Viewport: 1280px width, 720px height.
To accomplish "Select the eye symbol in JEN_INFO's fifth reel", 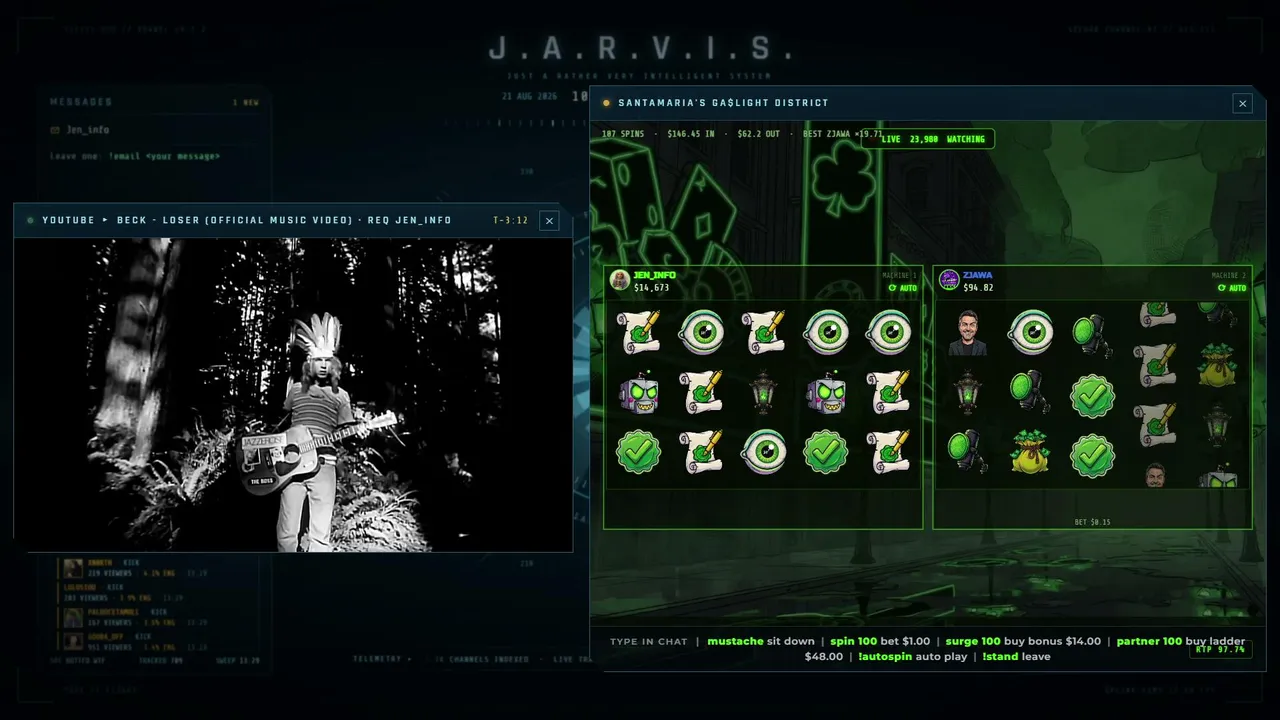I will [x=888, y=332].
